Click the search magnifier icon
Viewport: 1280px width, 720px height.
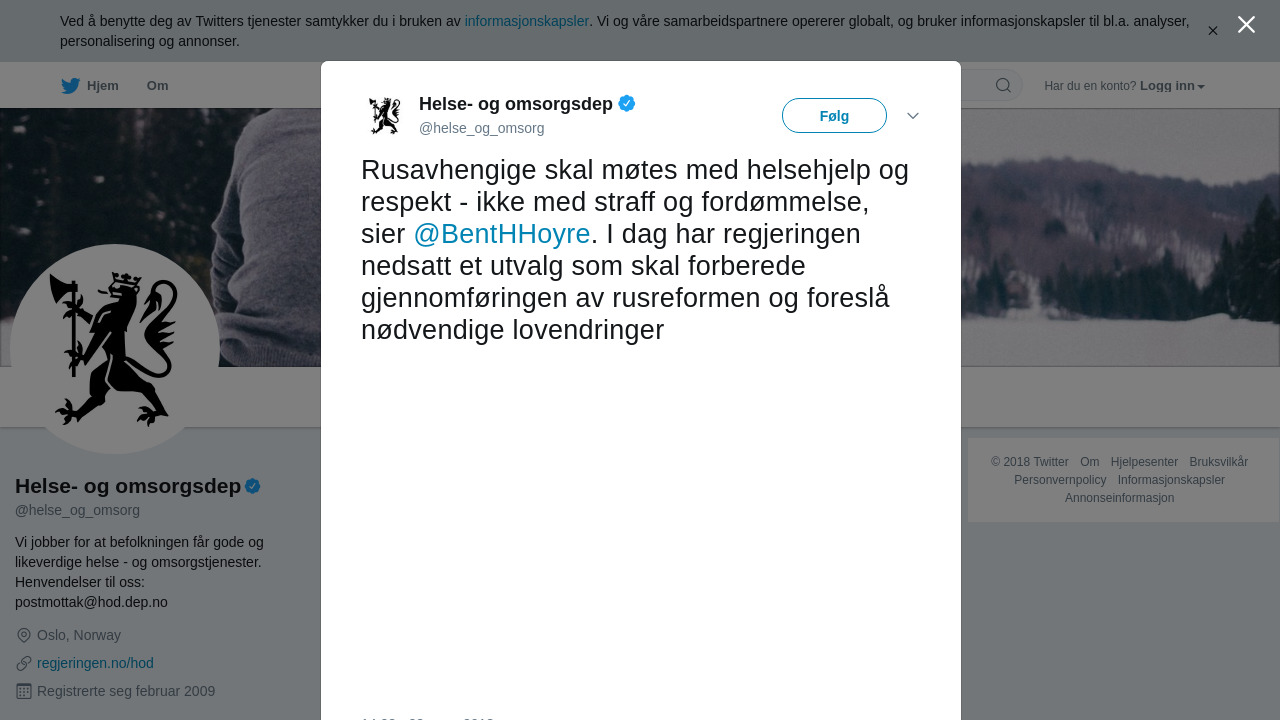(1003, 86)
